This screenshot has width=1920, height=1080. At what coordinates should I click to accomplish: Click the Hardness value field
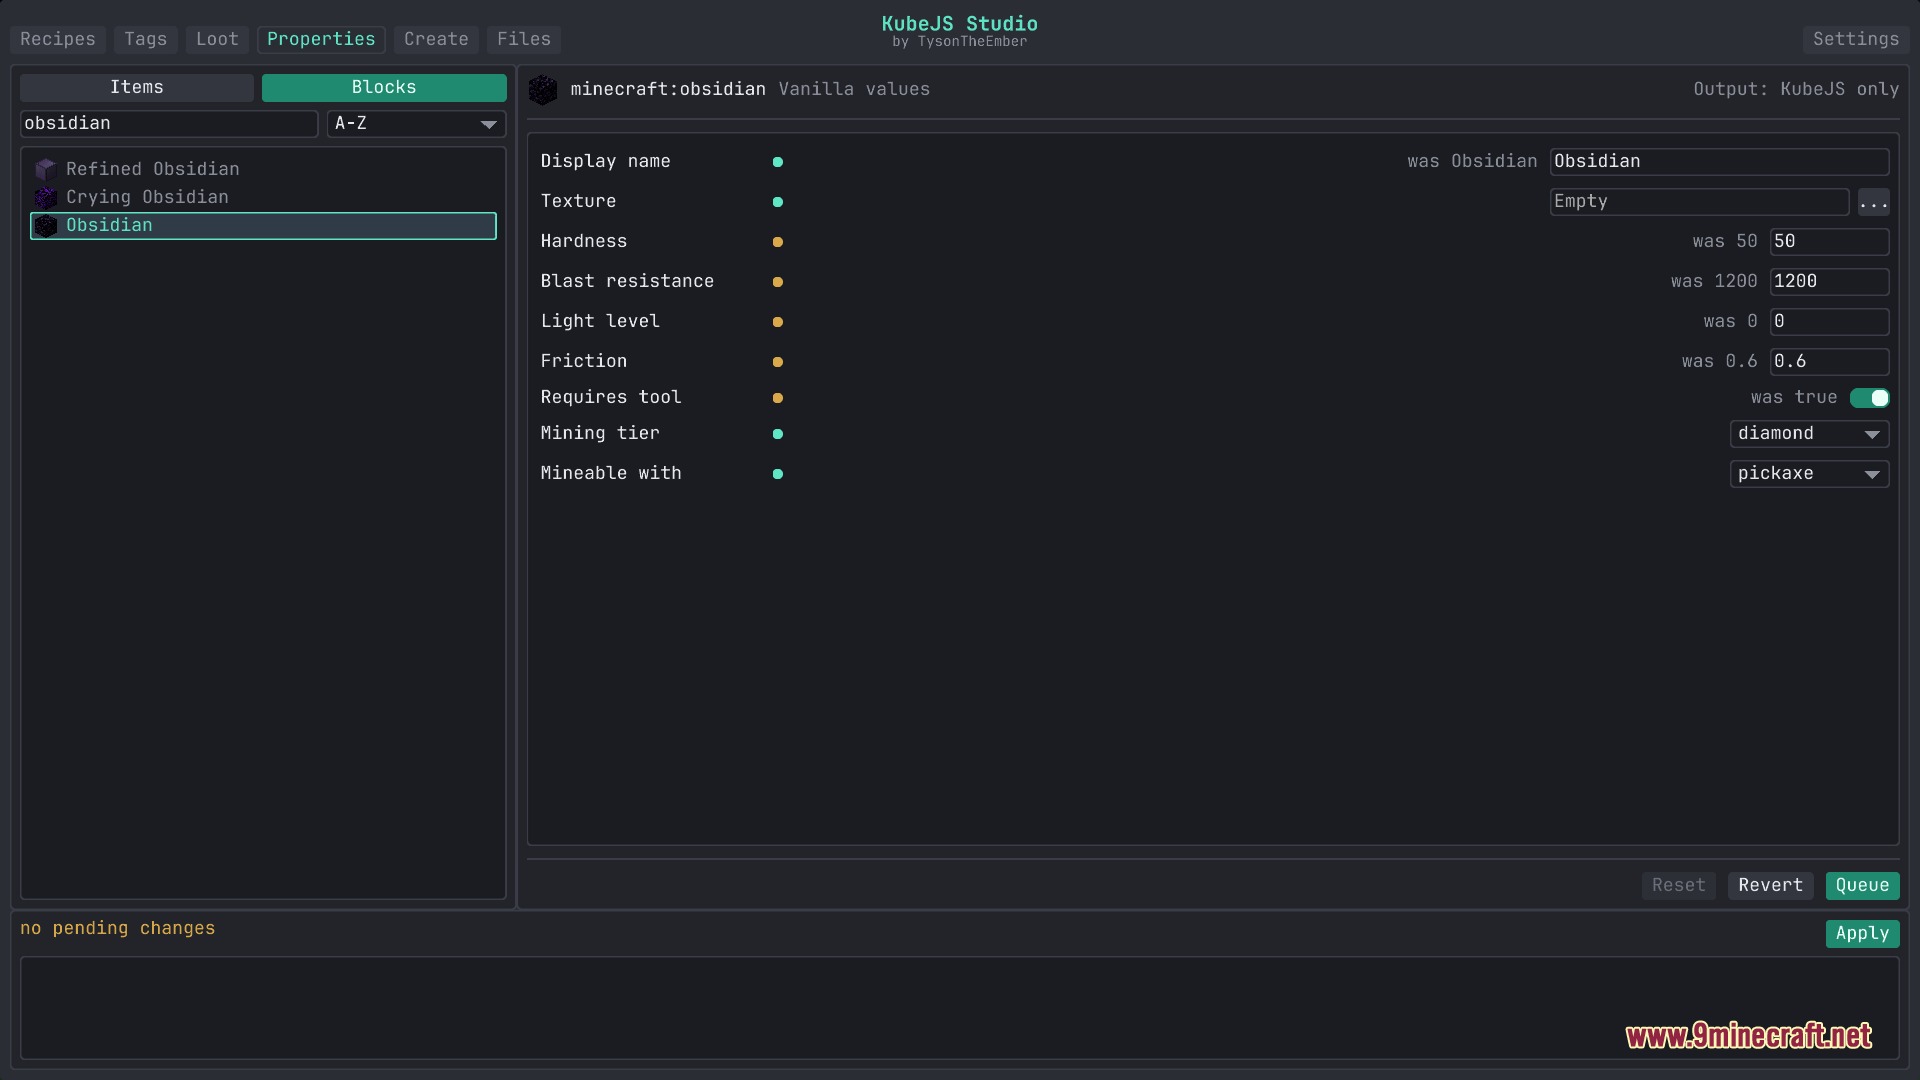pos(1829,242)
